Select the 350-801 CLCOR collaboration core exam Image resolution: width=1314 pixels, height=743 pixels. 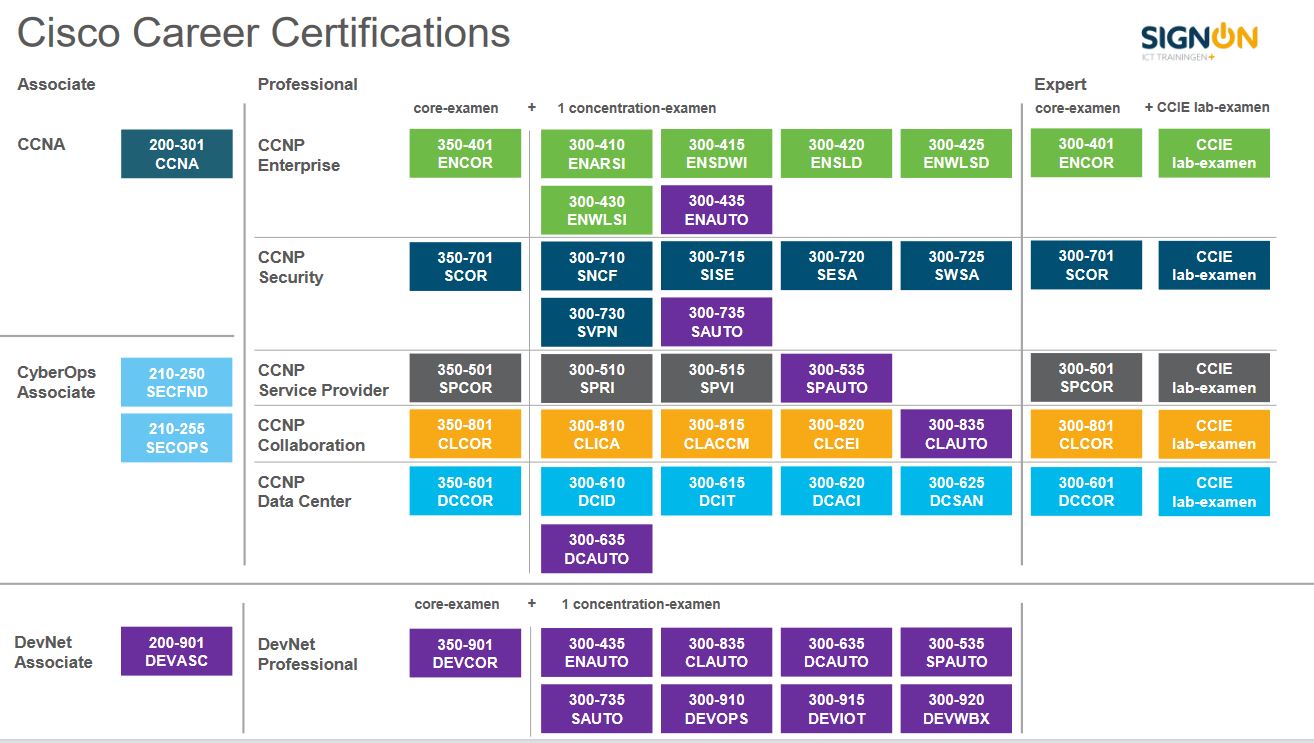point(465,433)
